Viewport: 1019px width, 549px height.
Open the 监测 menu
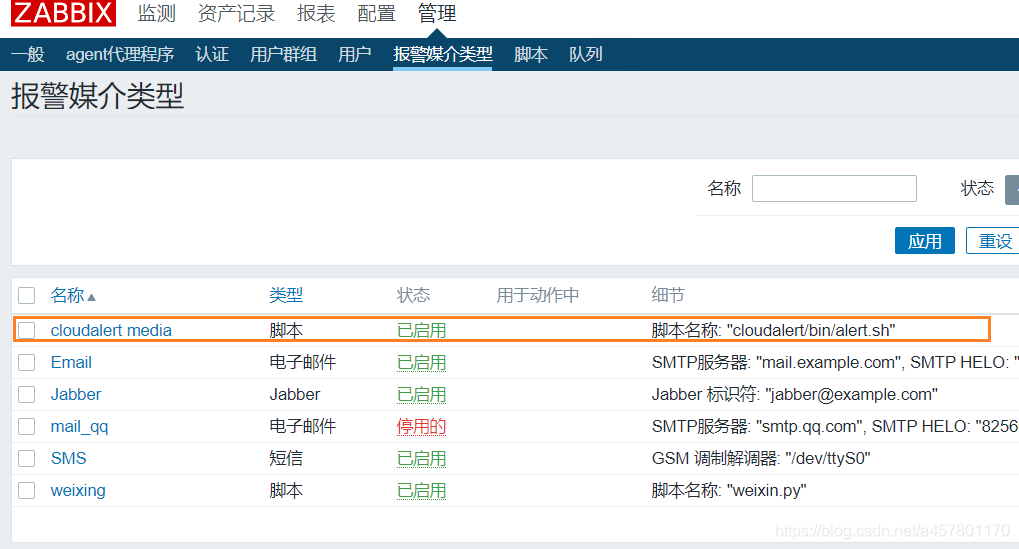click(x=157, y=14)
